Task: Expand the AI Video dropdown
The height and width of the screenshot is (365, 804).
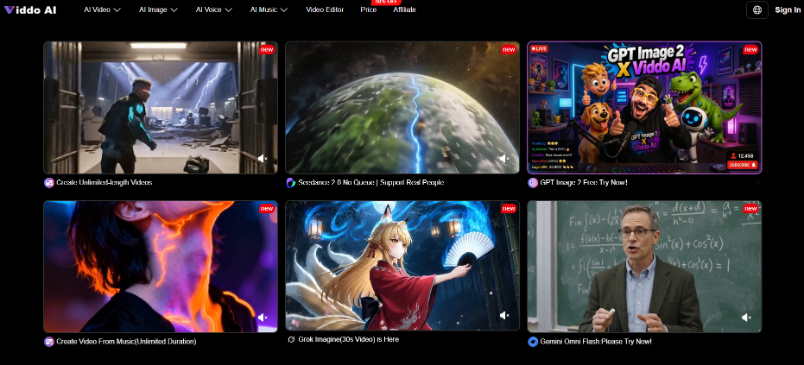Action: click(102, 10)
